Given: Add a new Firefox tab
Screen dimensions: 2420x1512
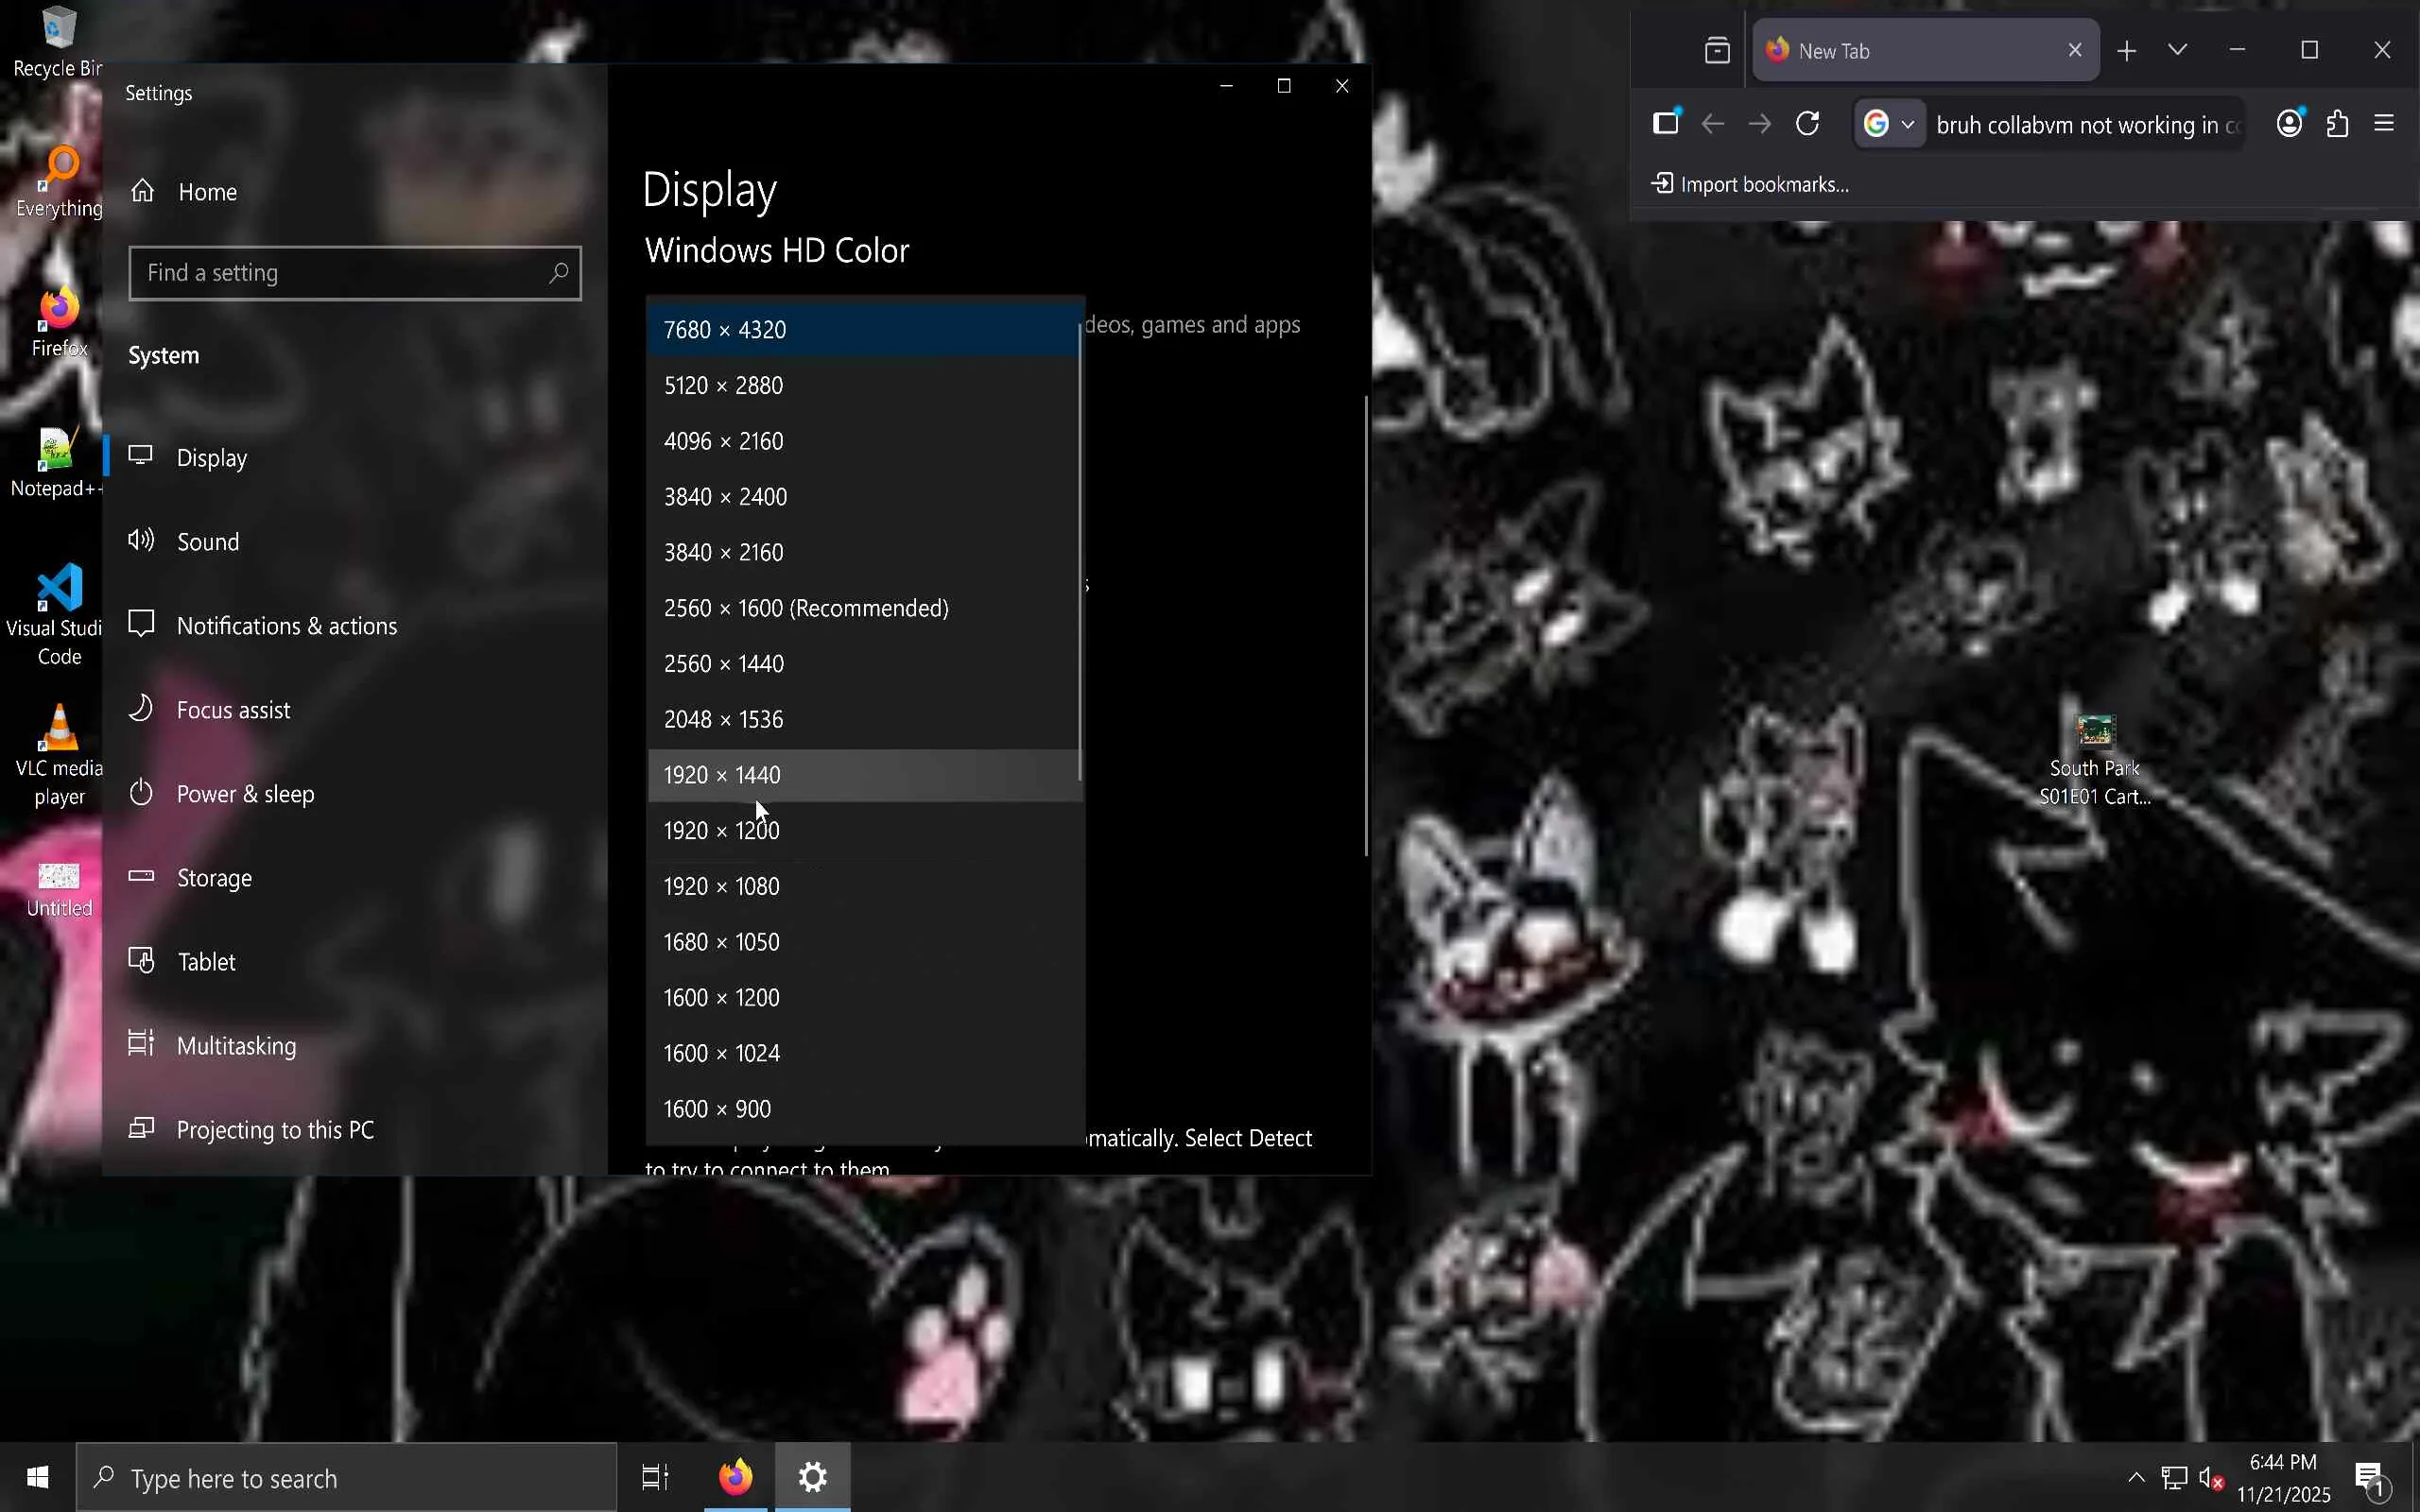Looking at the screenshot, I should (2127, 51).
